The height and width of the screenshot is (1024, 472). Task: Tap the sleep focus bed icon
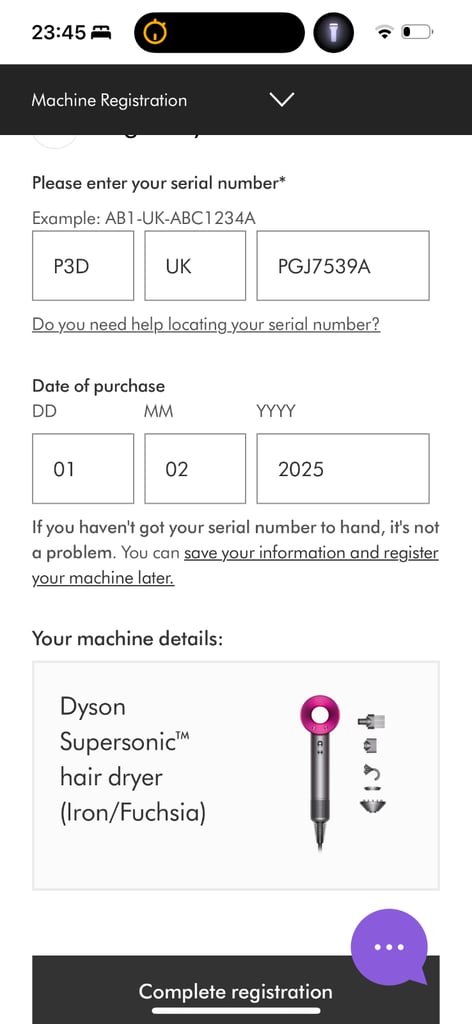tap(101, 32)
